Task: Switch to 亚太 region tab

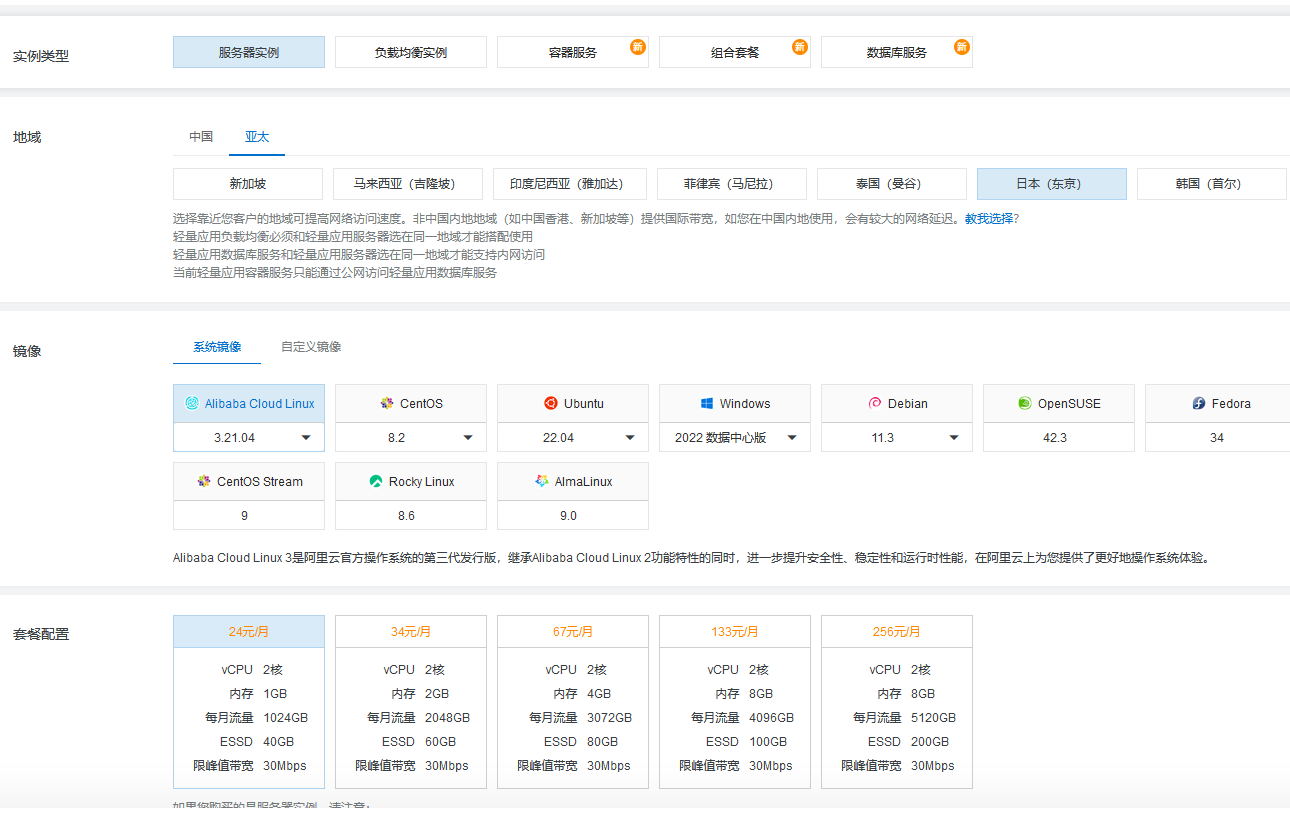Action: coord(257,137)
